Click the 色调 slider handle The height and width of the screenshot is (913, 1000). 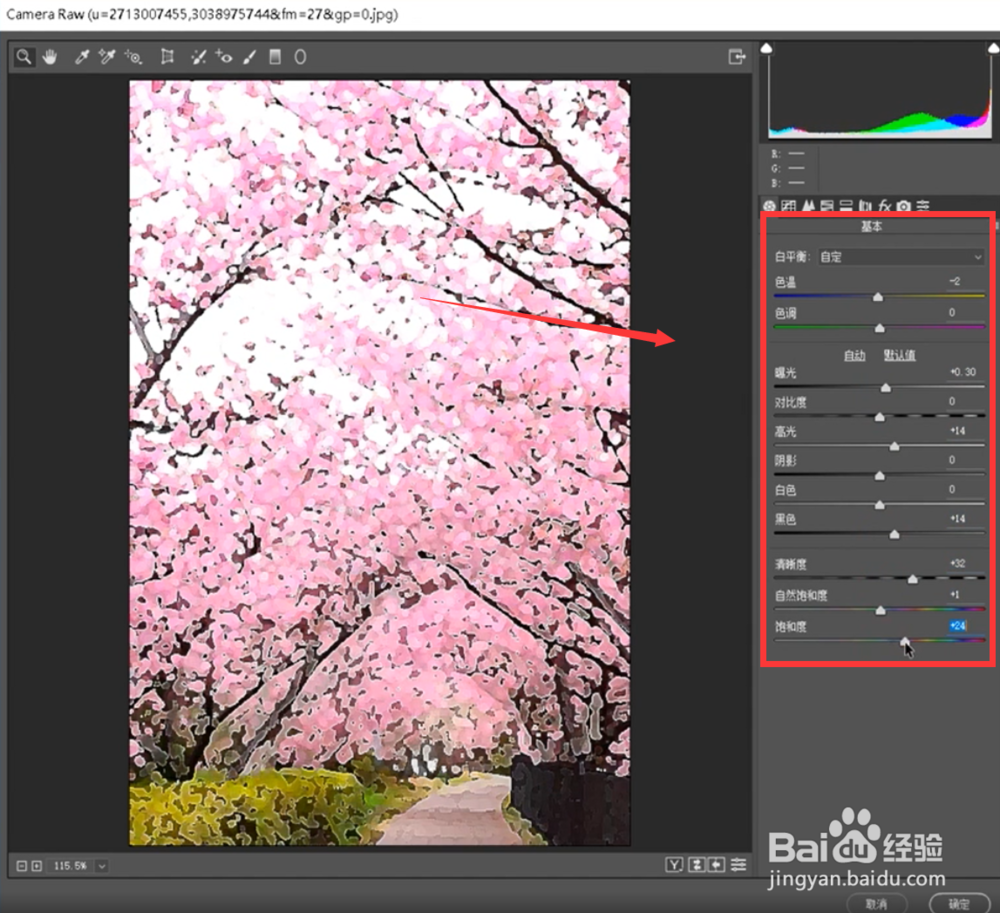point(879,328)
